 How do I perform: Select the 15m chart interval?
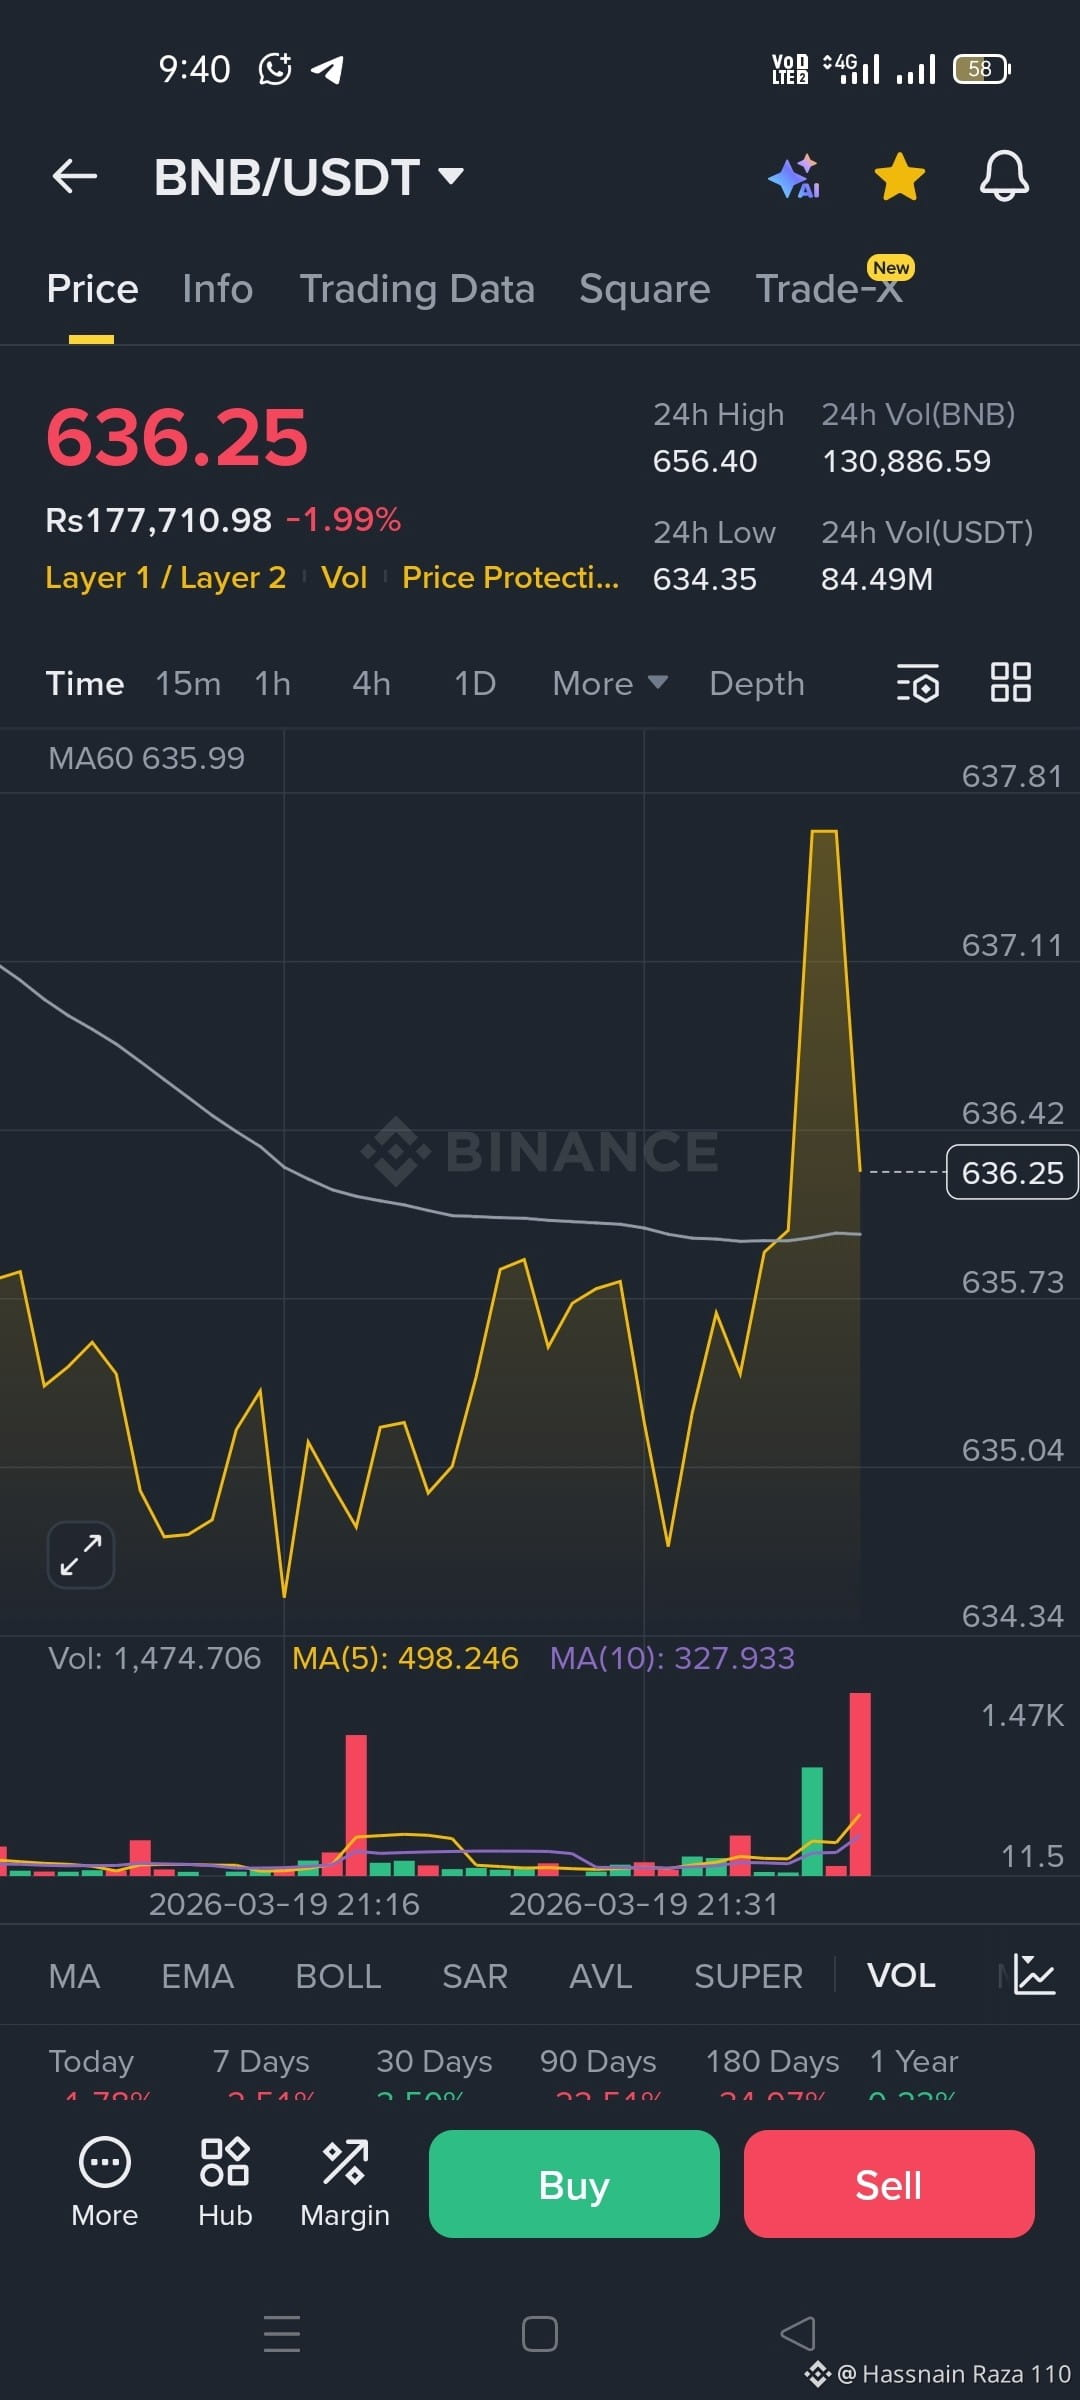pyautogui.click(x=188, y=684)
